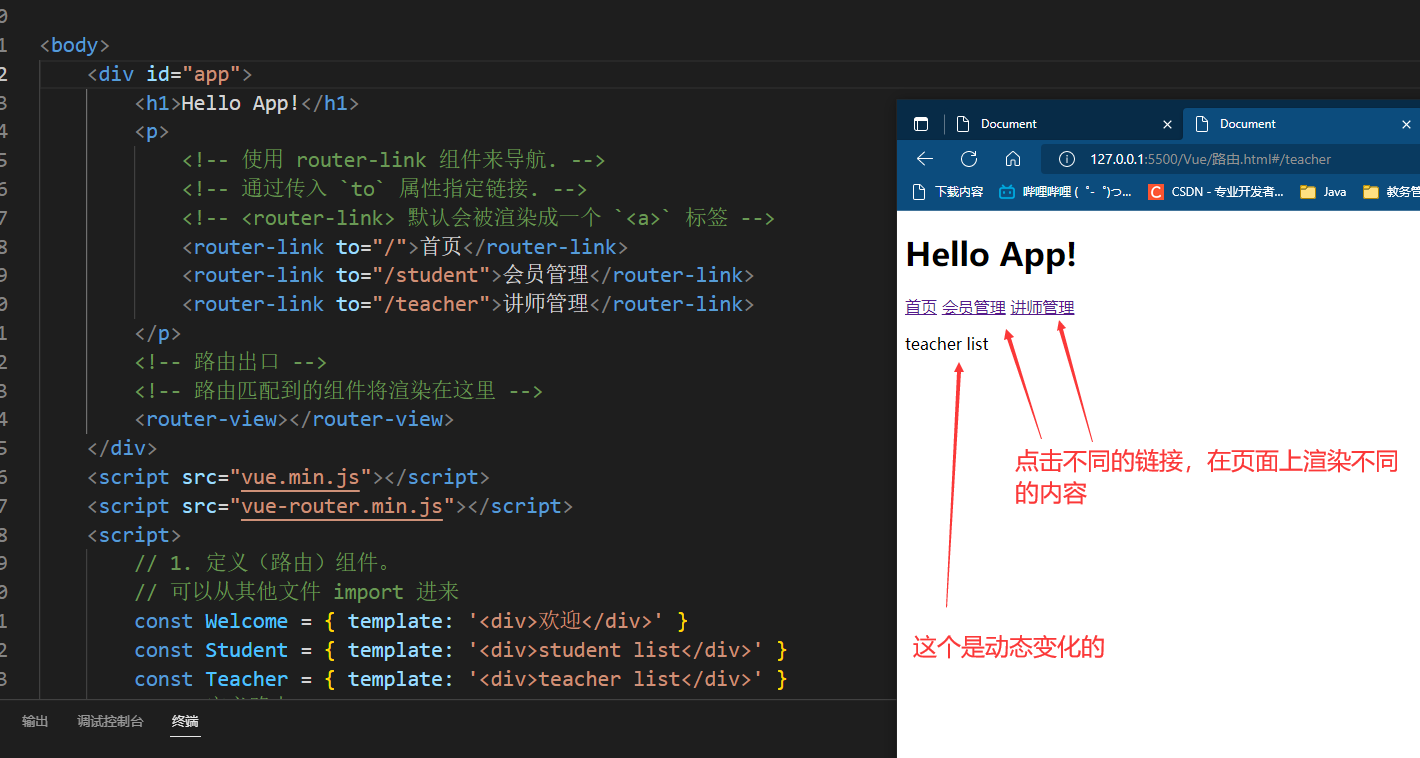
Task: Open the 教务管 bookmarks folder
Action: pos(1391,192)
